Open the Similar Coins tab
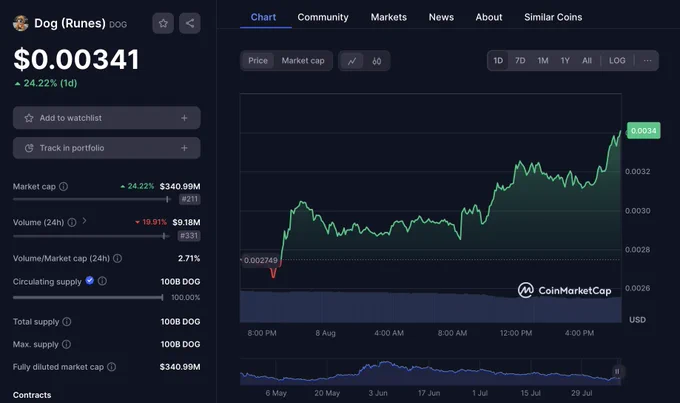The width and height of the screenshot is (680, 403). point(553,17)
